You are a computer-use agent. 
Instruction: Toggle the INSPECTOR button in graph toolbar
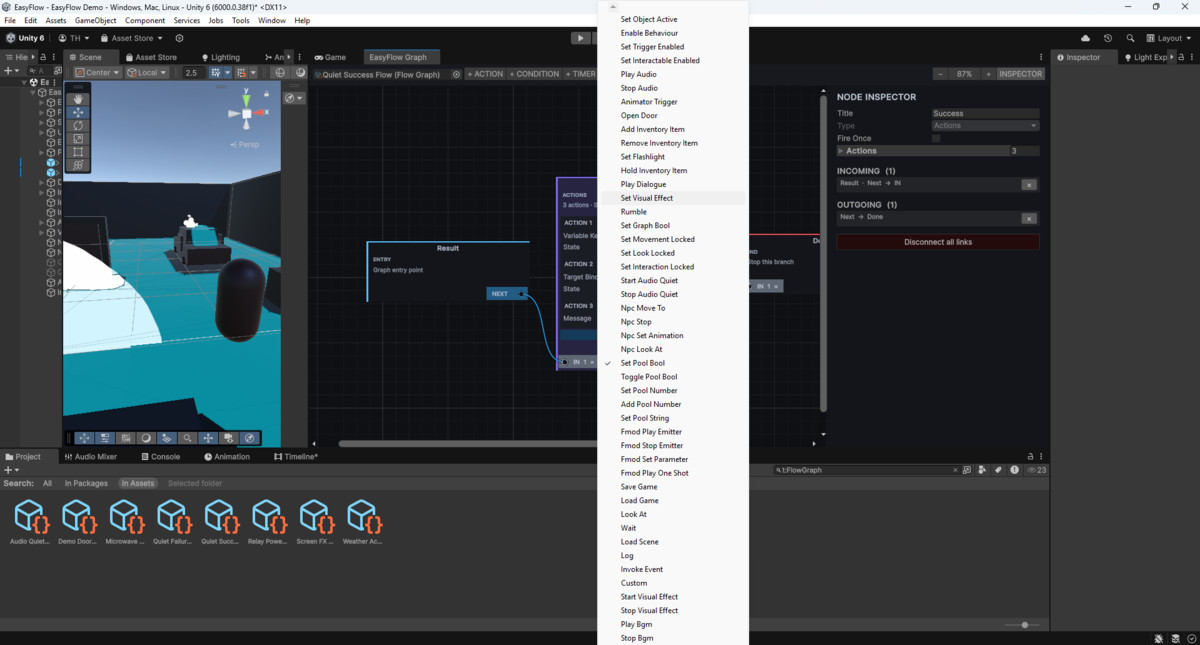click(x=1020, y=74)
